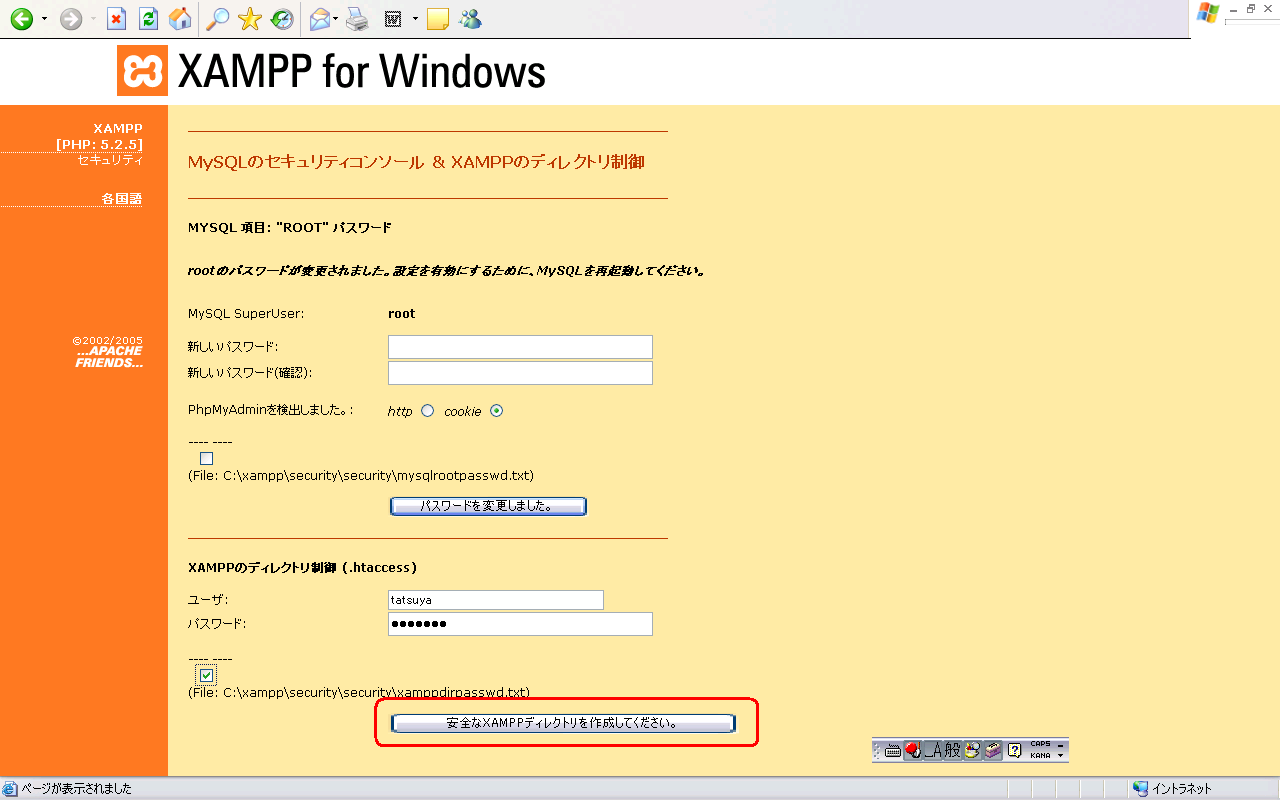Click 安全なXAMPPディレクトリを作成してください。 button
1280x800 pixels.
click(563, 723)
